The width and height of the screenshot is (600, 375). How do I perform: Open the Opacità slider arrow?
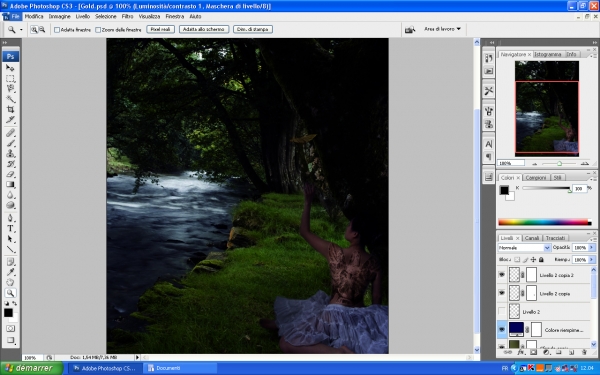[592, 248]
